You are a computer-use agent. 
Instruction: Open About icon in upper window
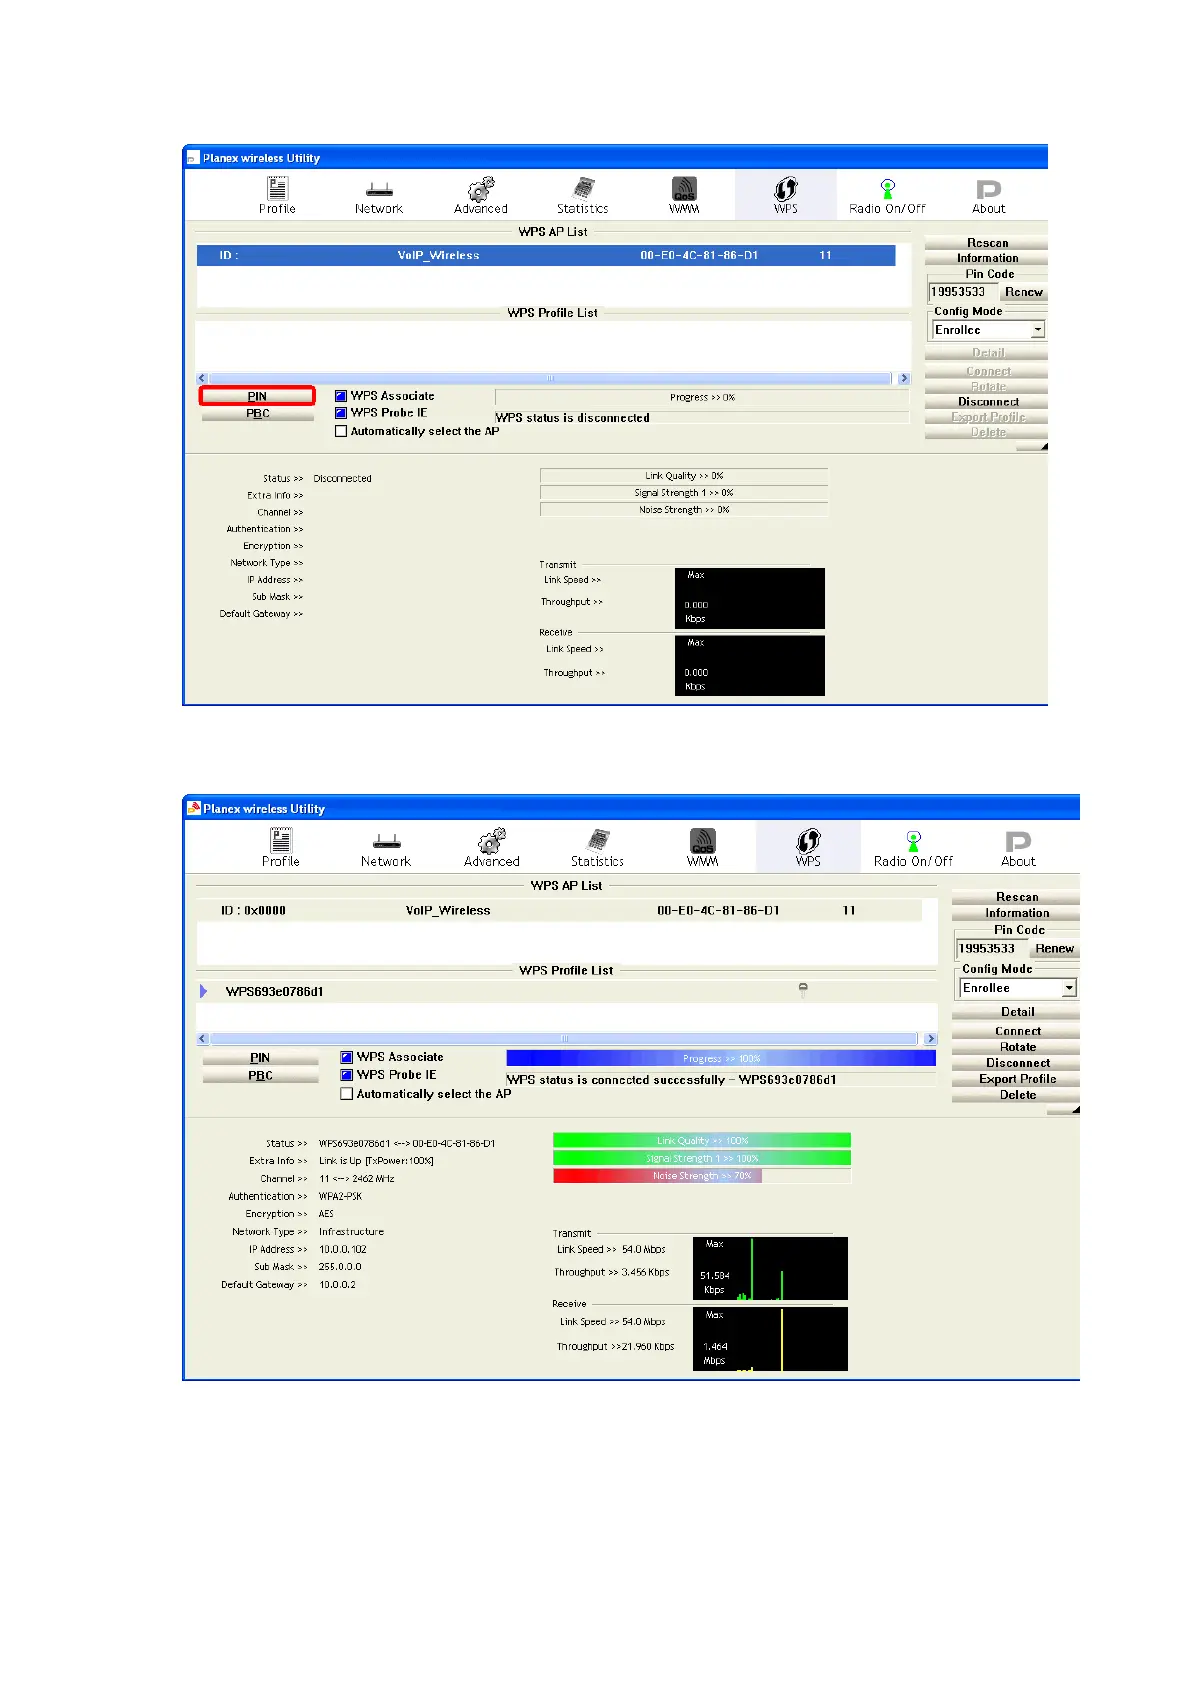pos(989,189)
